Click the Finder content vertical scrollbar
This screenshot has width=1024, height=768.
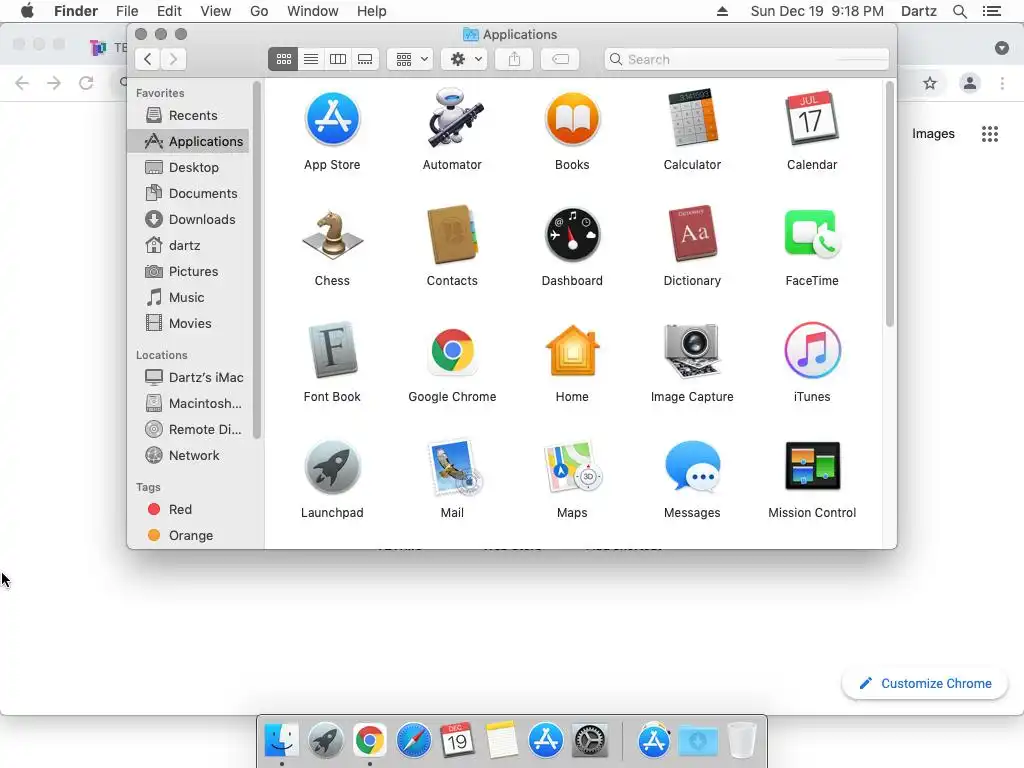pos(889,204)
